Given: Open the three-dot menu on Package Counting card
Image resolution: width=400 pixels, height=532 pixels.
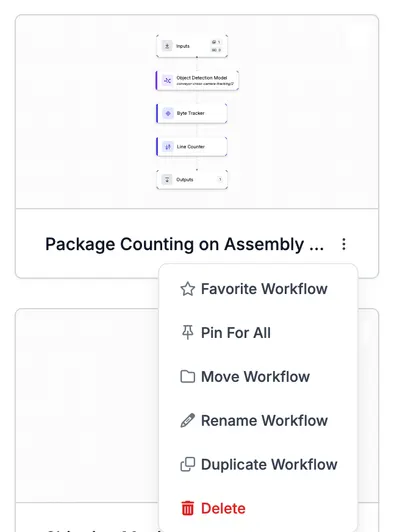Looking at the screenshot, I should coord(344,244).
